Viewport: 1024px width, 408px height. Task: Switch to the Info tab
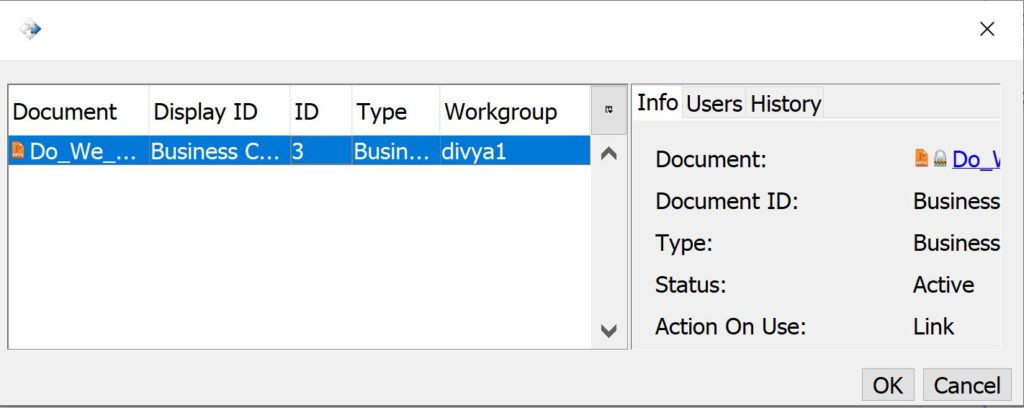tap(657, 103)
